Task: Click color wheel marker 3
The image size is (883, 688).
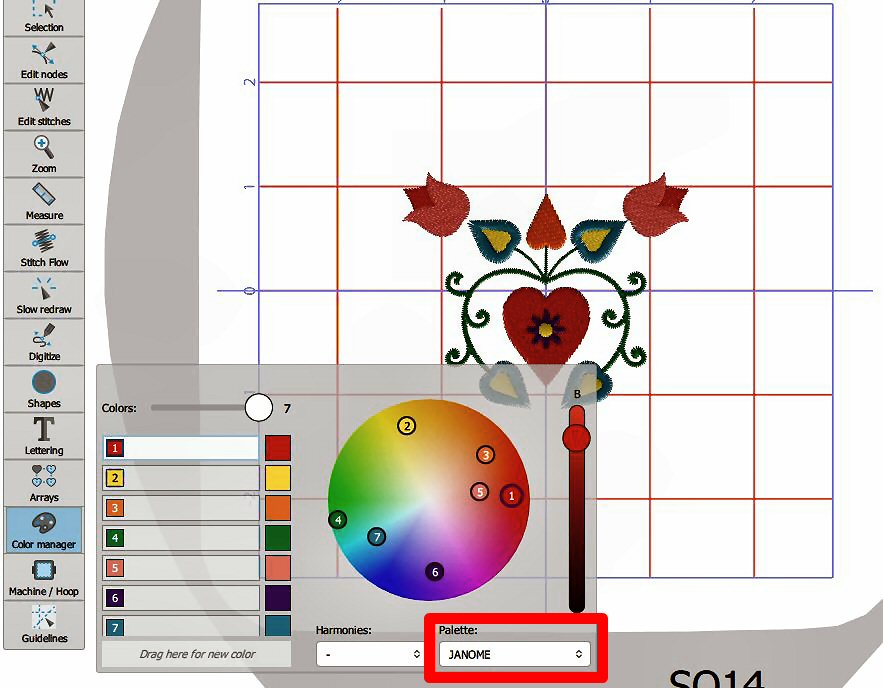Action: click(485, 454)
